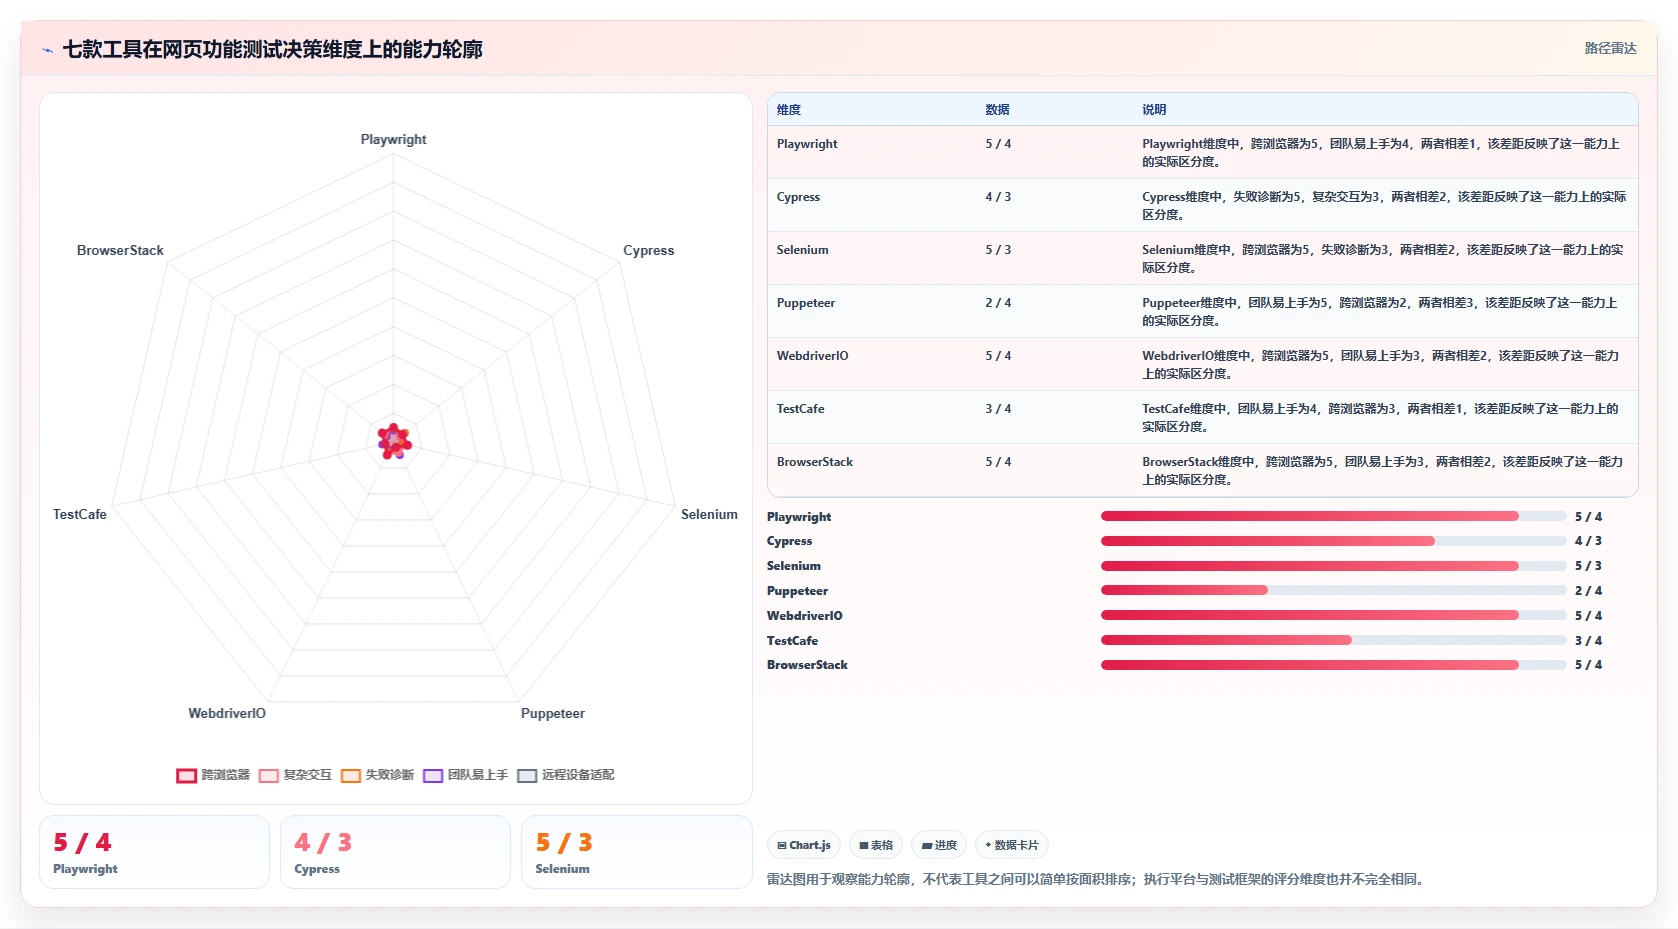This screenshot has width=1678, height=929.
Task: Click the small icon beside the panel title
Action: [47, 50]
